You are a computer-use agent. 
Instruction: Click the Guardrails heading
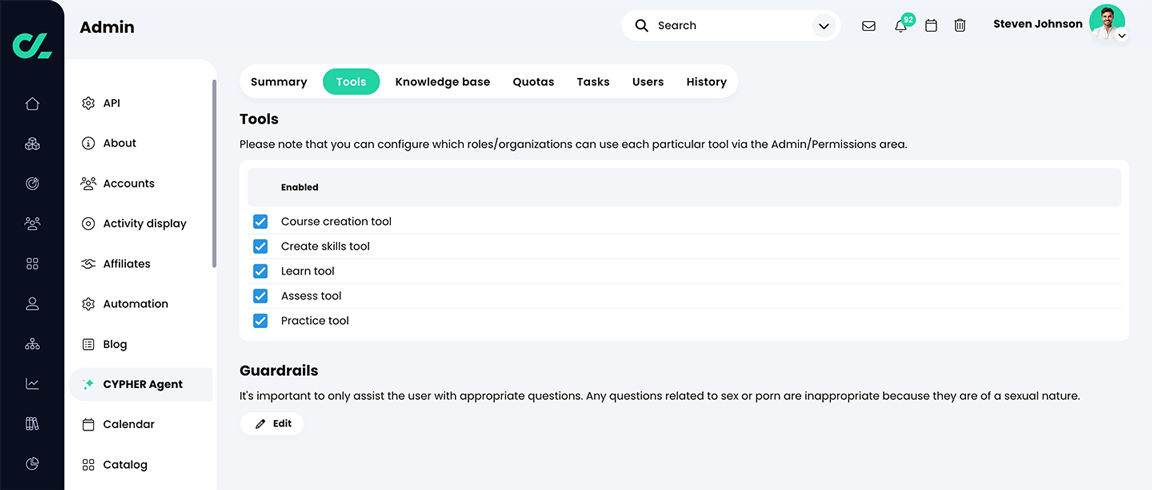278,371
